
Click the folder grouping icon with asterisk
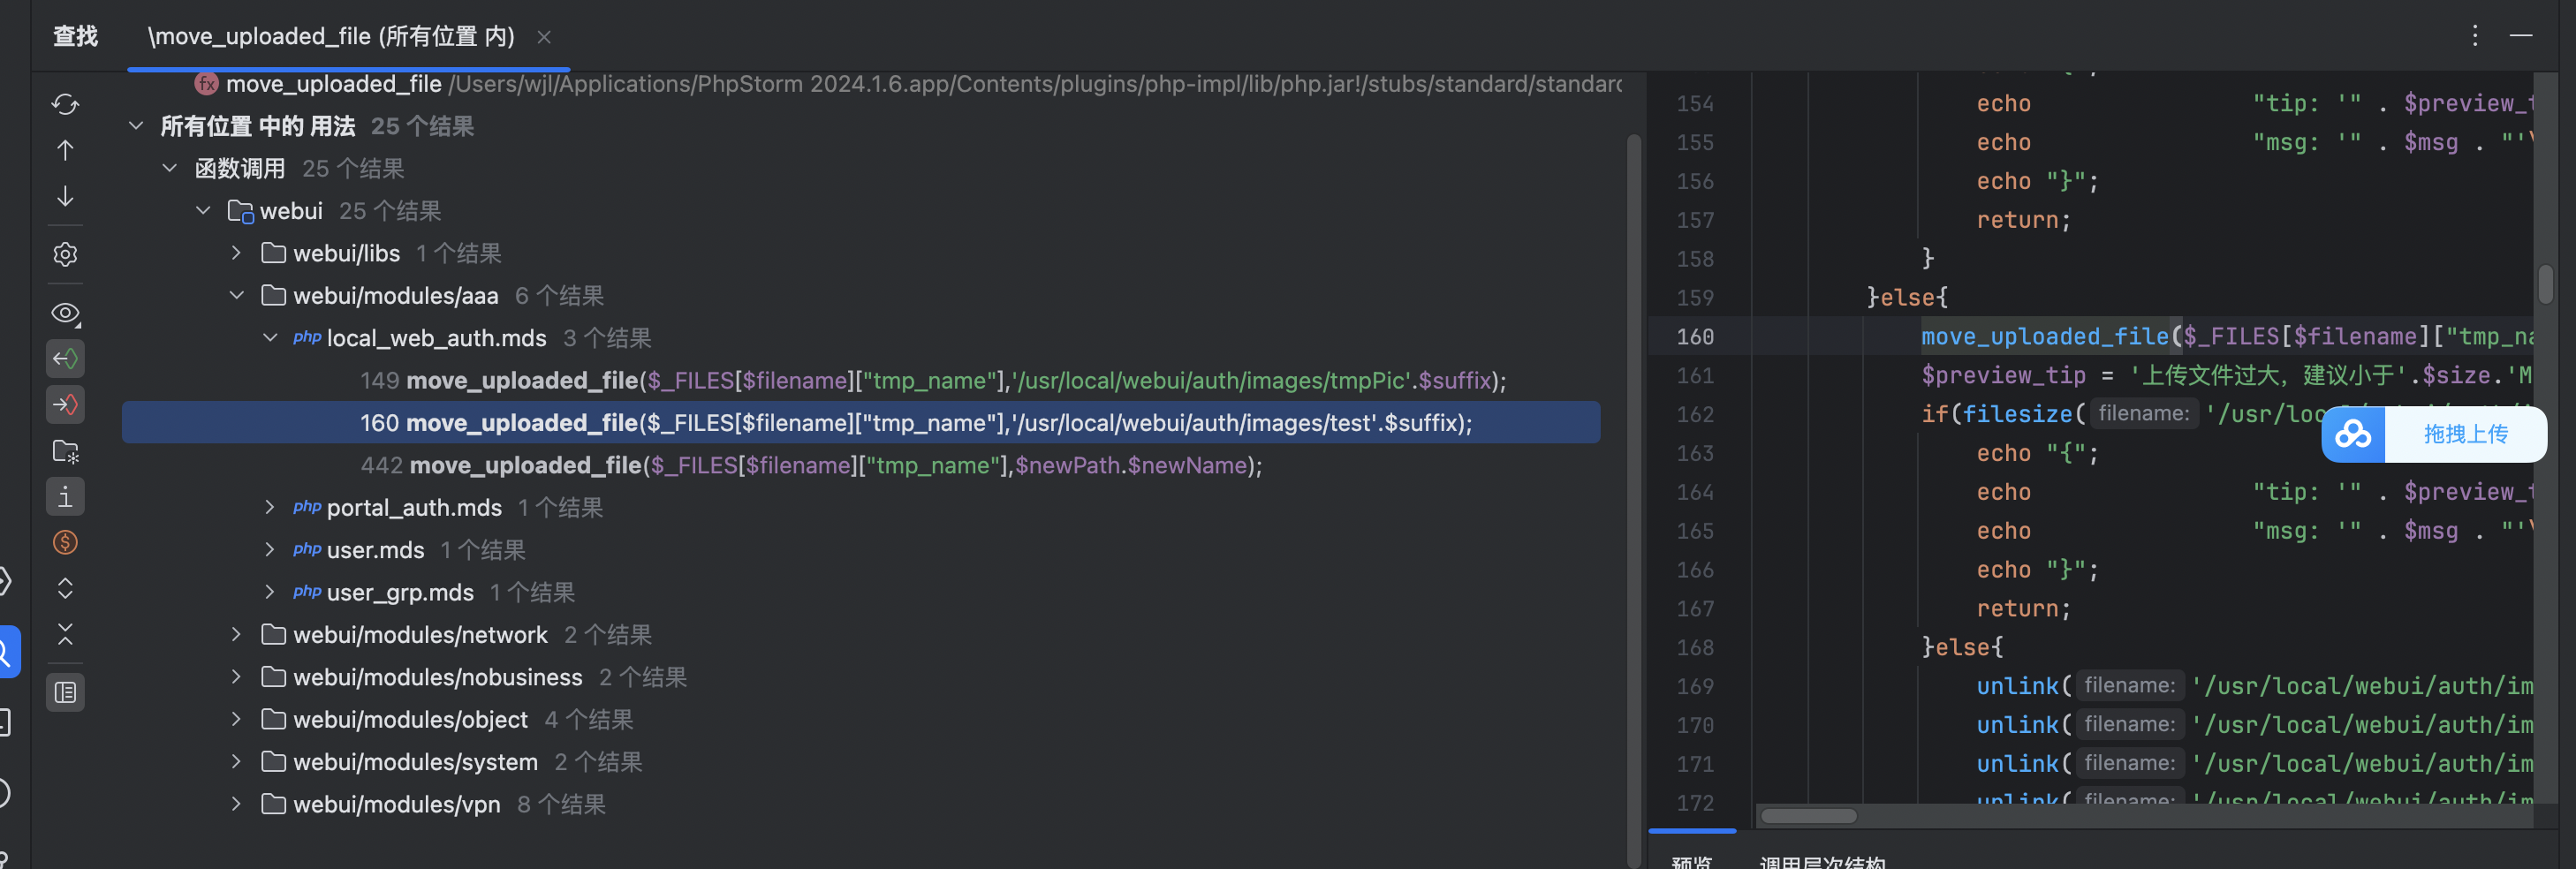click(65, 452)
